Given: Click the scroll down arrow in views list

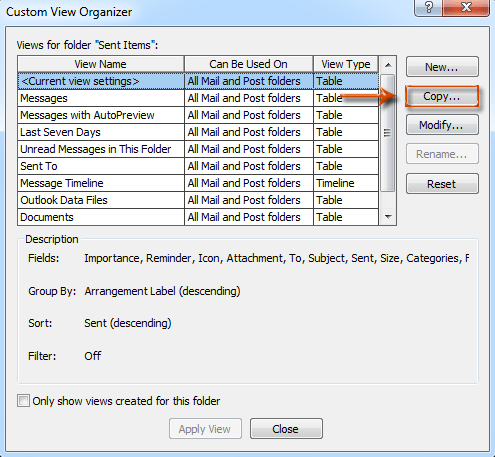Looking at the screenshot, I should point(388,217).
